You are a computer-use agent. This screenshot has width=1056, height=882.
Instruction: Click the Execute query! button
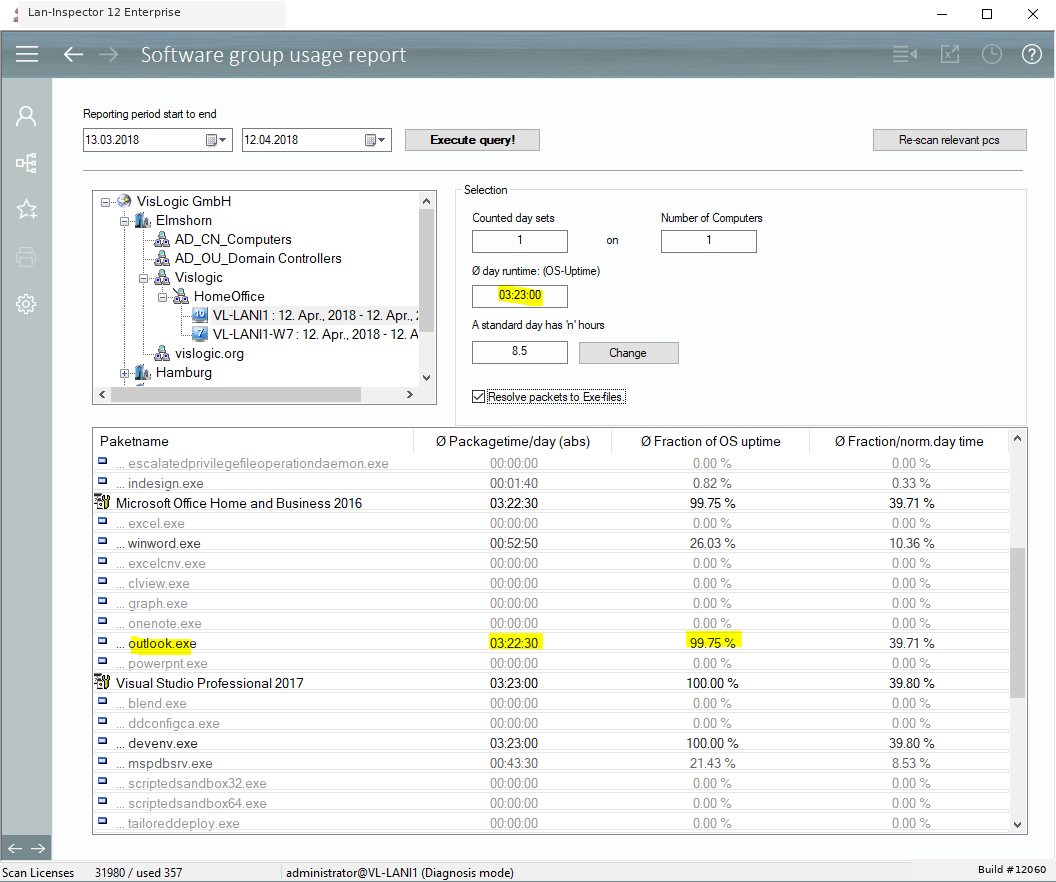click(472, 140)
